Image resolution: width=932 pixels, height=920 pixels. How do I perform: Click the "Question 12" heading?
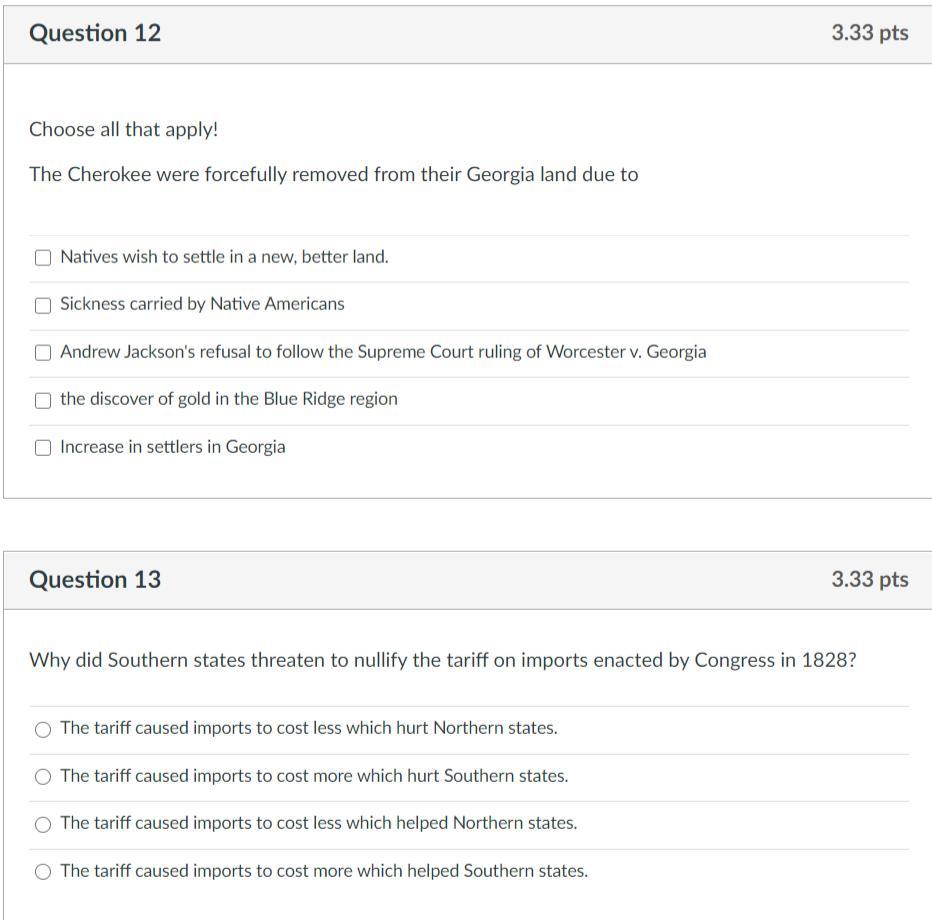(95, 33)
